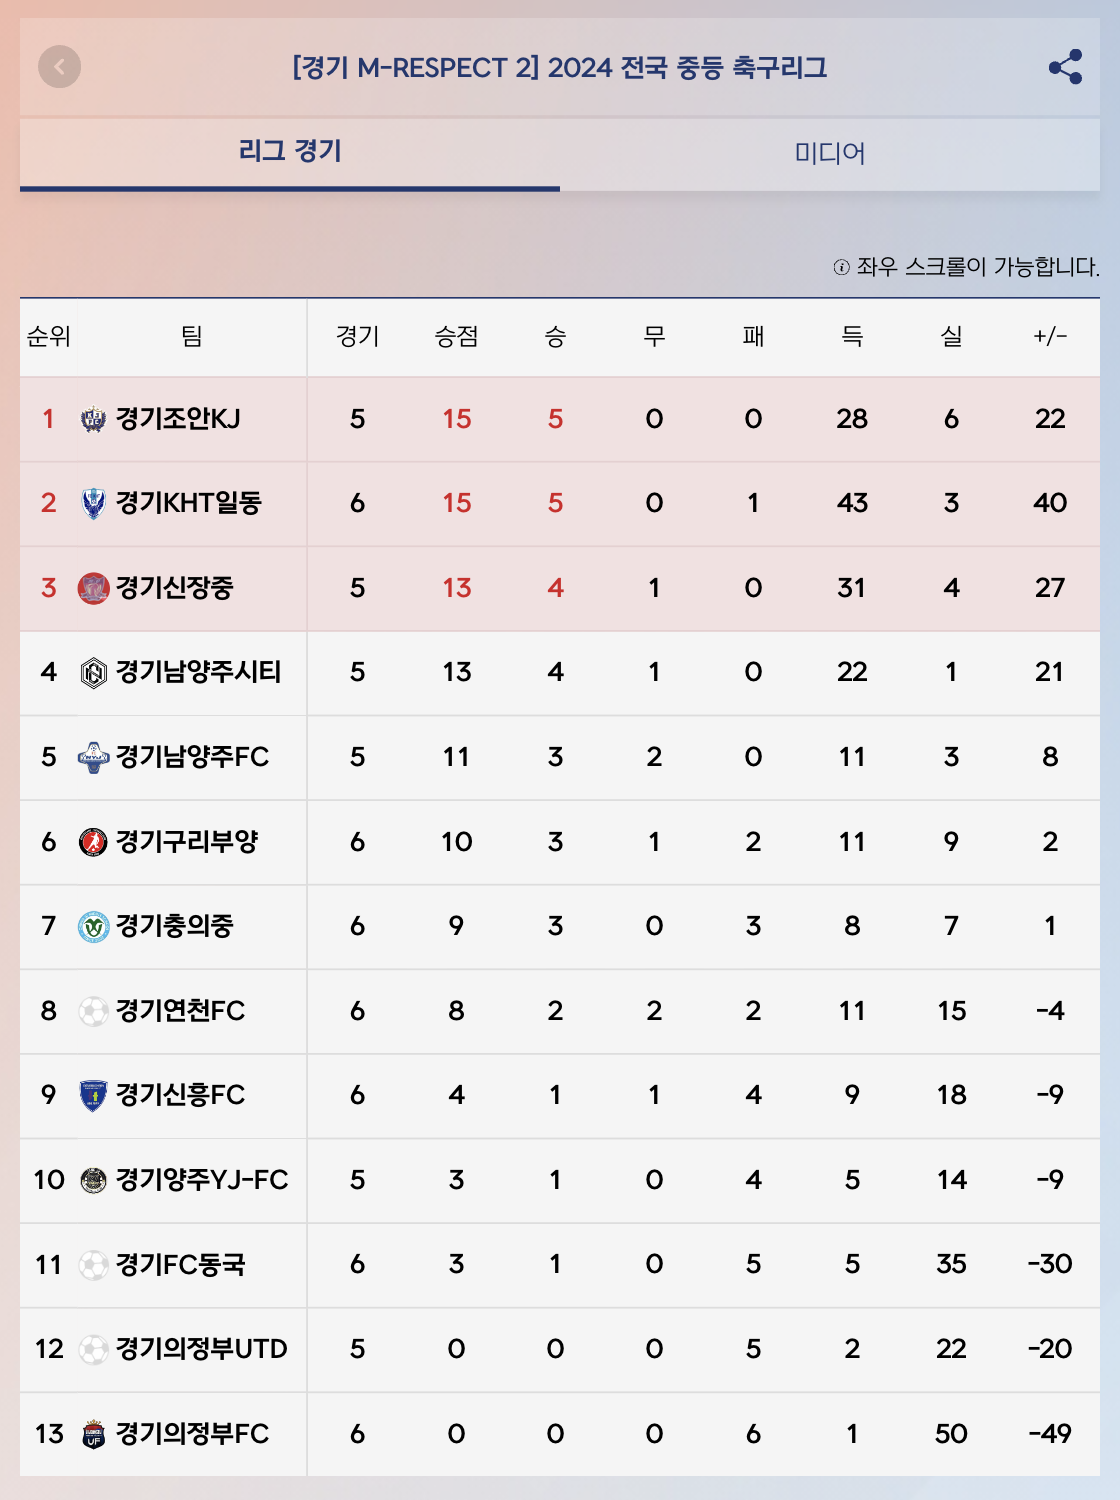Image resolution: width=1120 pixels, height=1500 pixels.
Task: Click the 경기신장중 team logo
Action: 93,588
